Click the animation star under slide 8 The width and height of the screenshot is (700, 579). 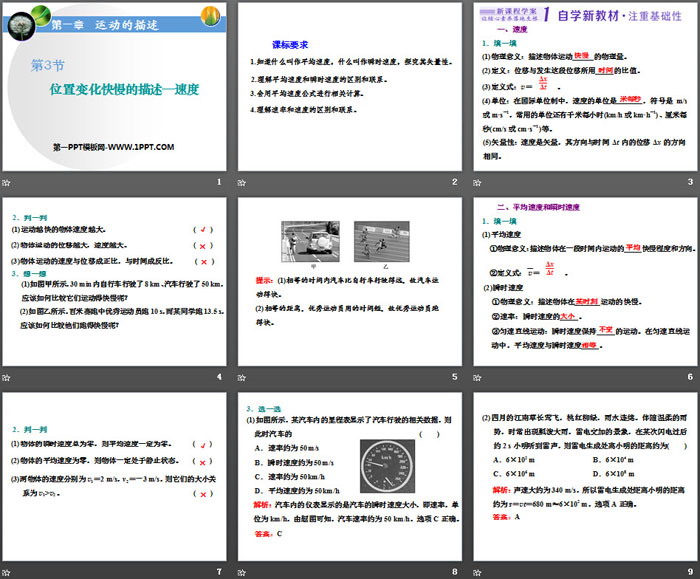tap(241, 571)
